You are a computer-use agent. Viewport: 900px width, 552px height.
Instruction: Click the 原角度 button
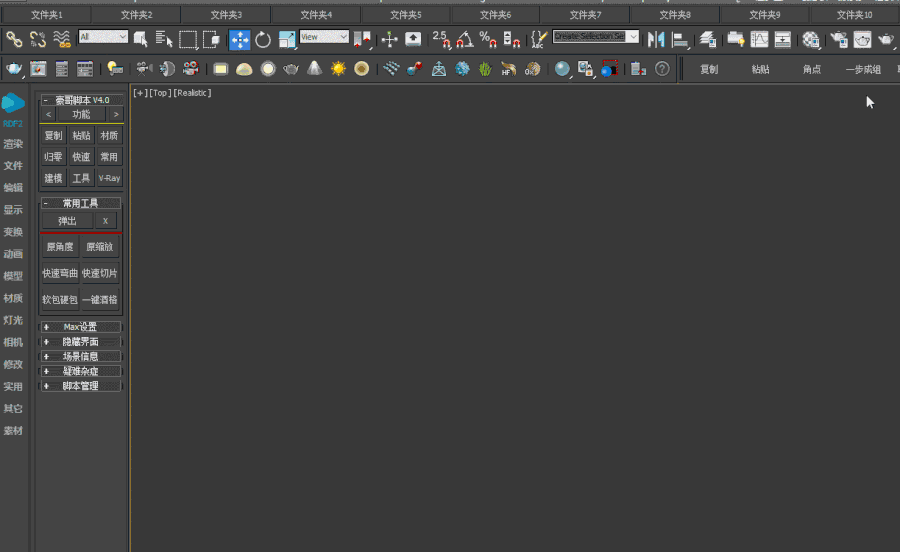coord(60,247)
